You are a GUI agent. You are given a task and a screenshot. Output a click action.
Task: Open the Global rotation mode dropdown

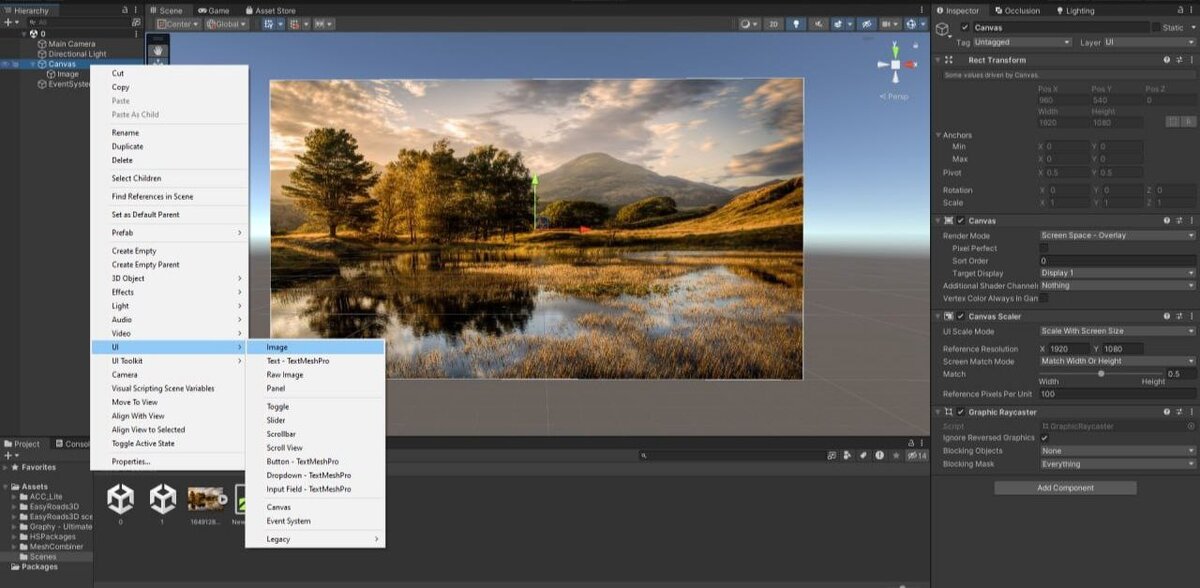click(x=226, y=23)
